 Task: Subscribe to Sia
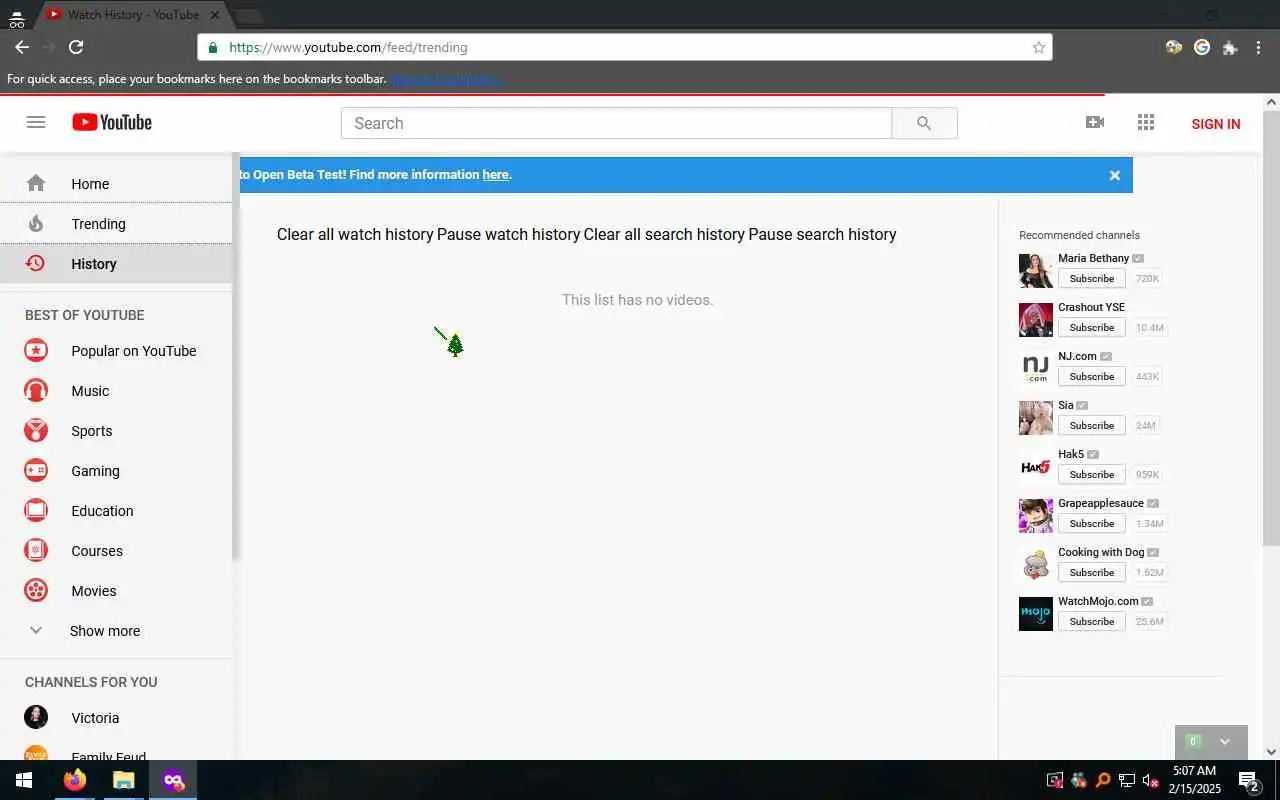[x=1091, y=426]
